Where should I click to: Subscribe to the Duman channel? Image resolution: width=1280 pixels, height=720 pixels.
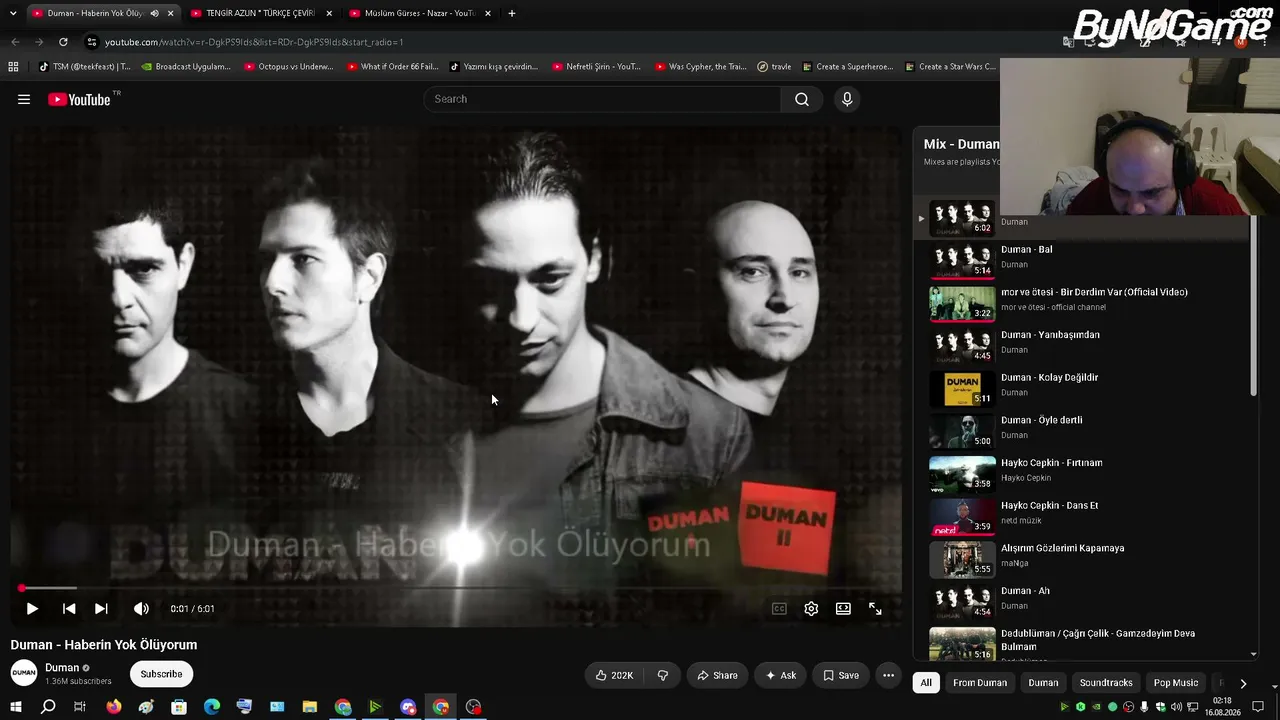[161, 674]
